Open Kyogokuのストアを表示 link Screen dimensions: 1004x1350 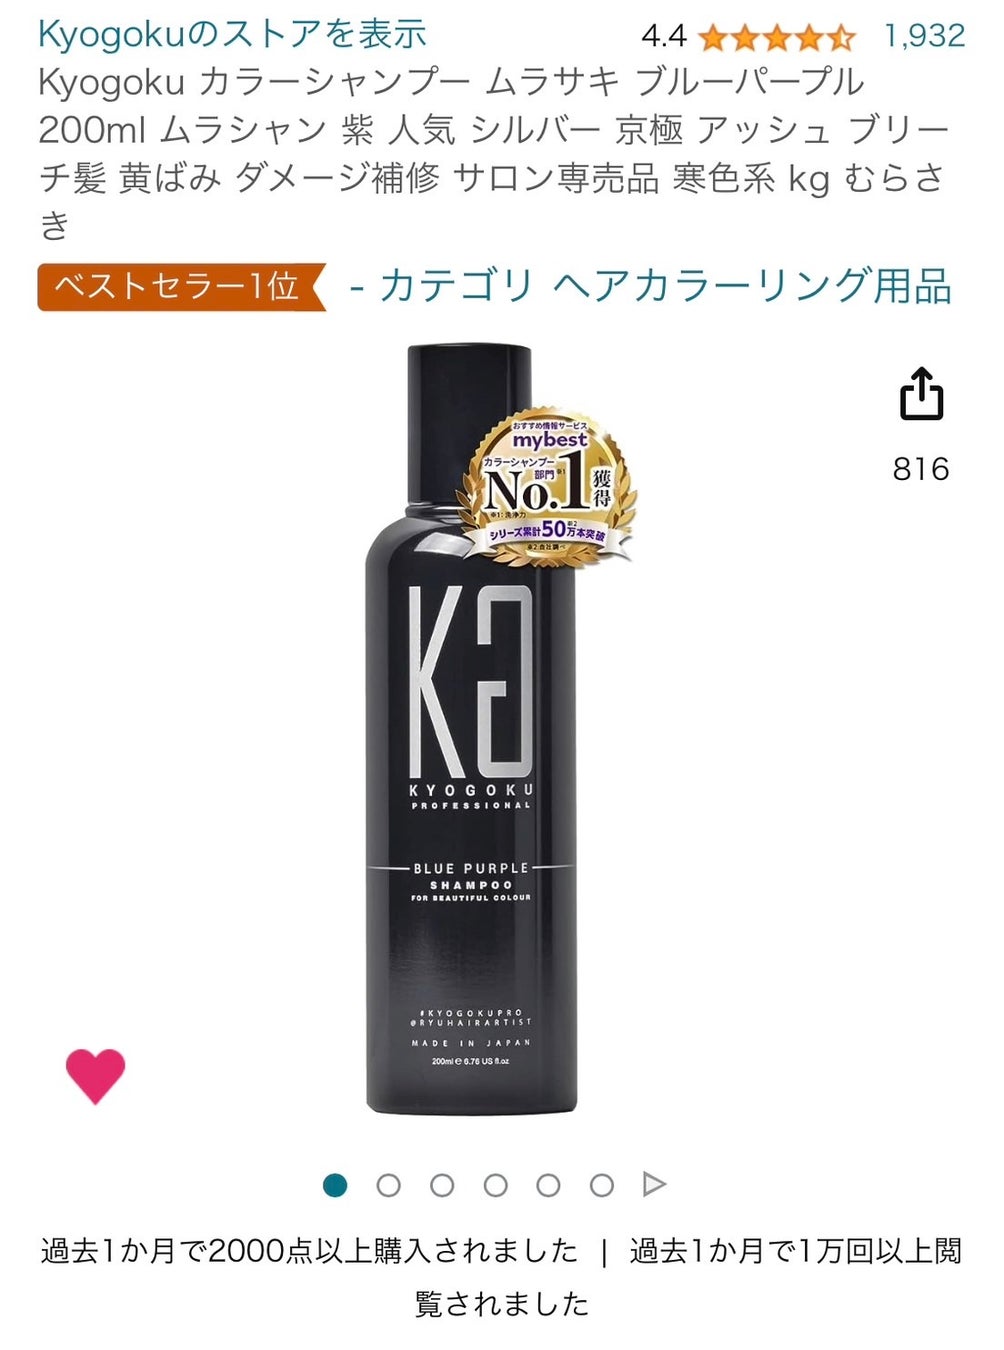pos(232,34)
